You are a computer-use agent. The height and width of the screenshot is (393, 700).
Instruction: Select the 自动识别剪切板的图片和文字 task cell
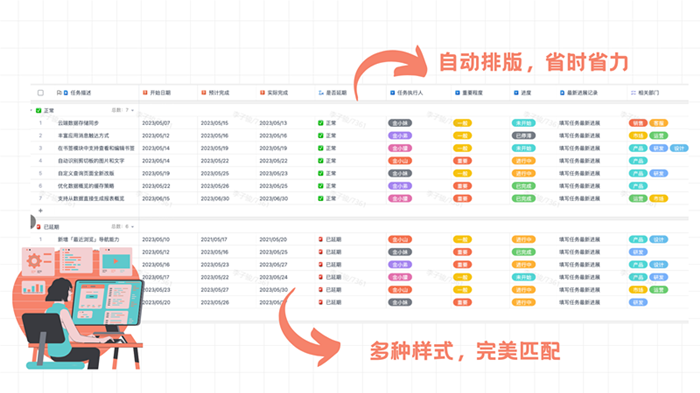pos(91,161)
